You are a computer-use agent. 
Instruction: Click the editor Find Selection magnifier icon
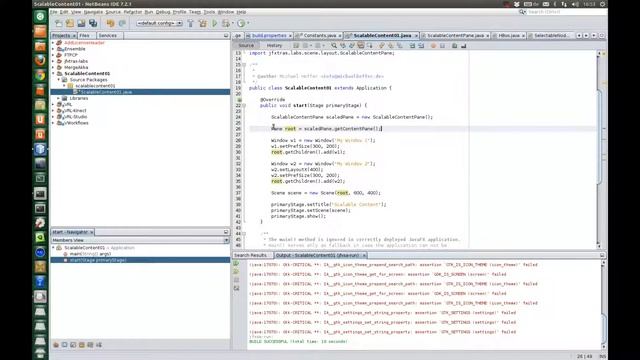pyautogui.click(x=334, y=46)
